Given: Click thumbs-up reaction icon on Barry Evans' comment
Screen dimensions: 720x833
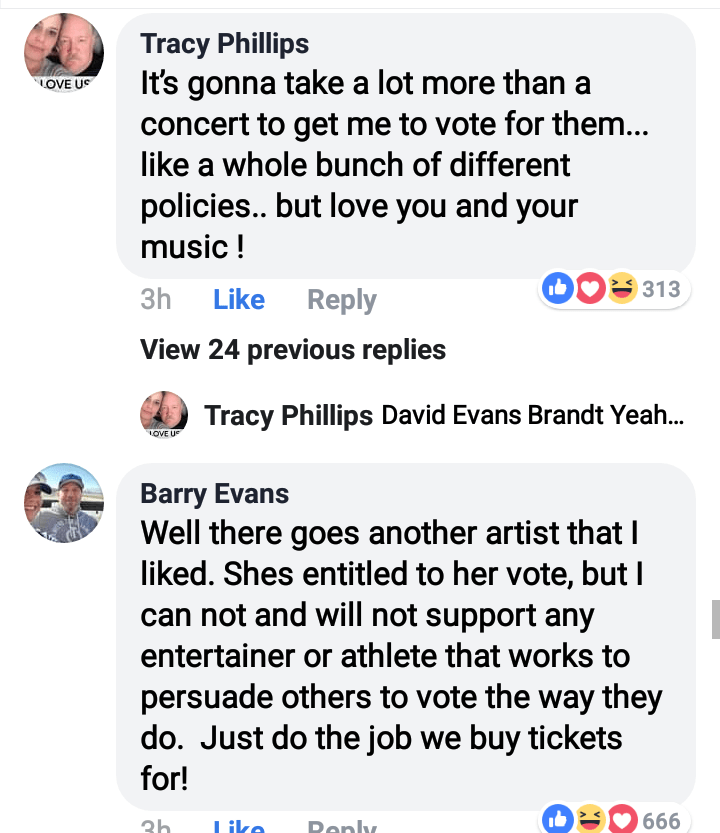Looking at the screenshot, I should 557,820.
